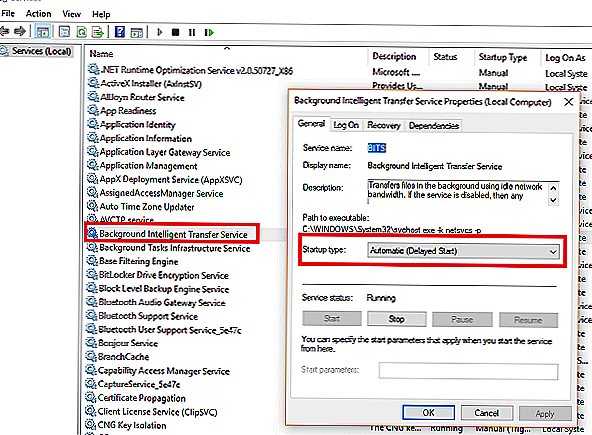The height and width of the screenshot is (435, 592).
Task: Click the blue Help question mark icon
Action: (120, 32)
